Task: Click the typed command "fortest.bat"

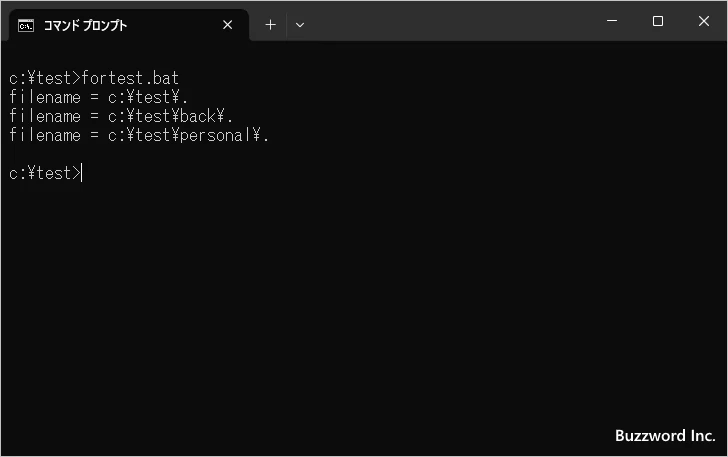Action: [x=130, y=78]
